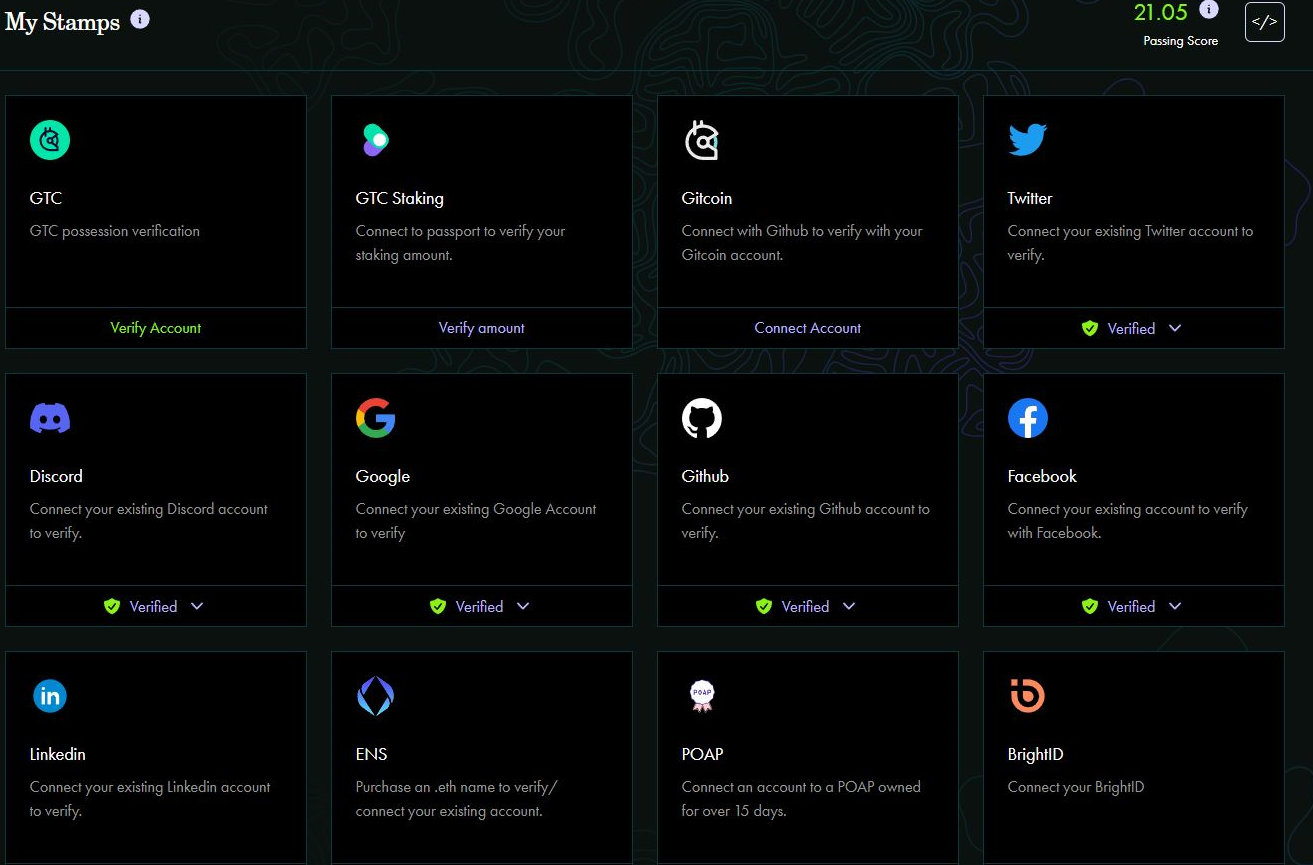Click the GTC Staking card title

click(400, 198)
